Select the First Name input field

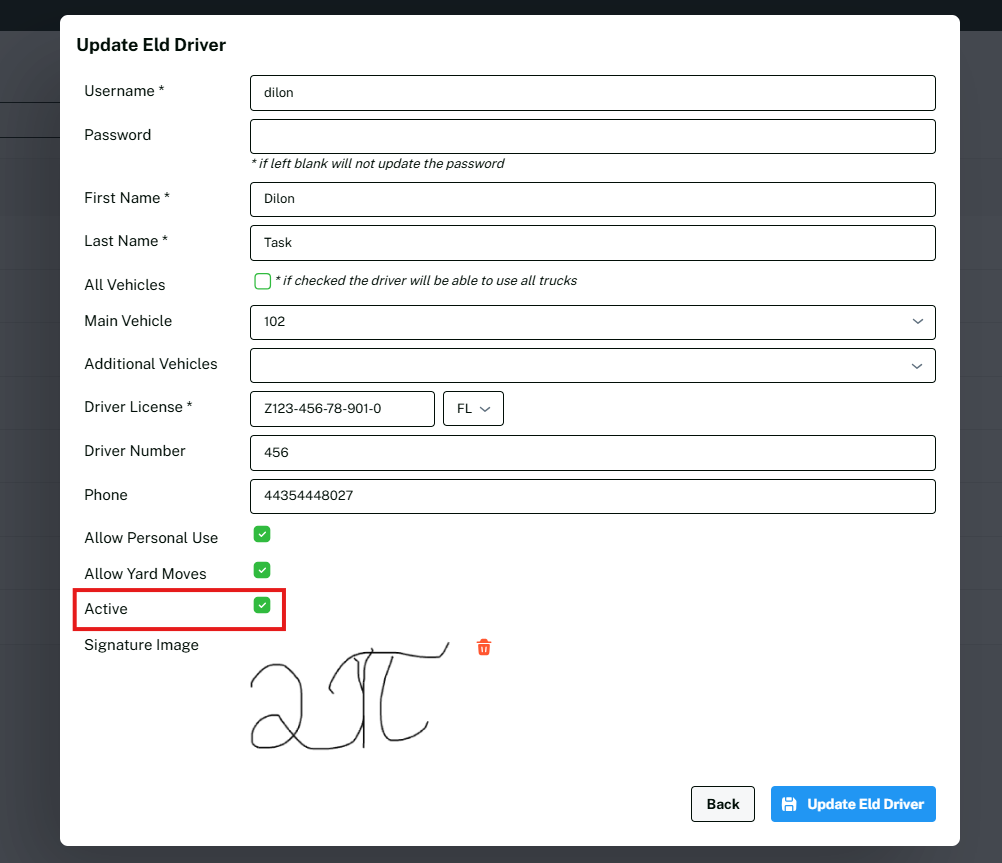(592, 199)
